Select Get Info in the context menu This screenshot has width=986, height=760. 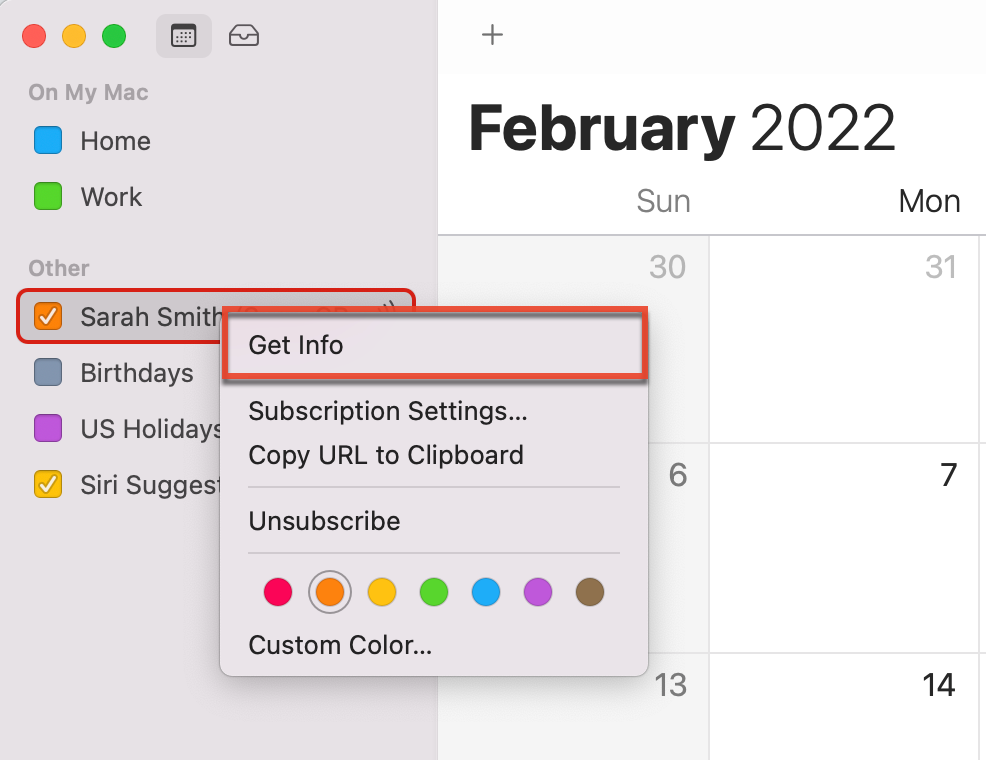pyautogui.click(x=295, y=345)
